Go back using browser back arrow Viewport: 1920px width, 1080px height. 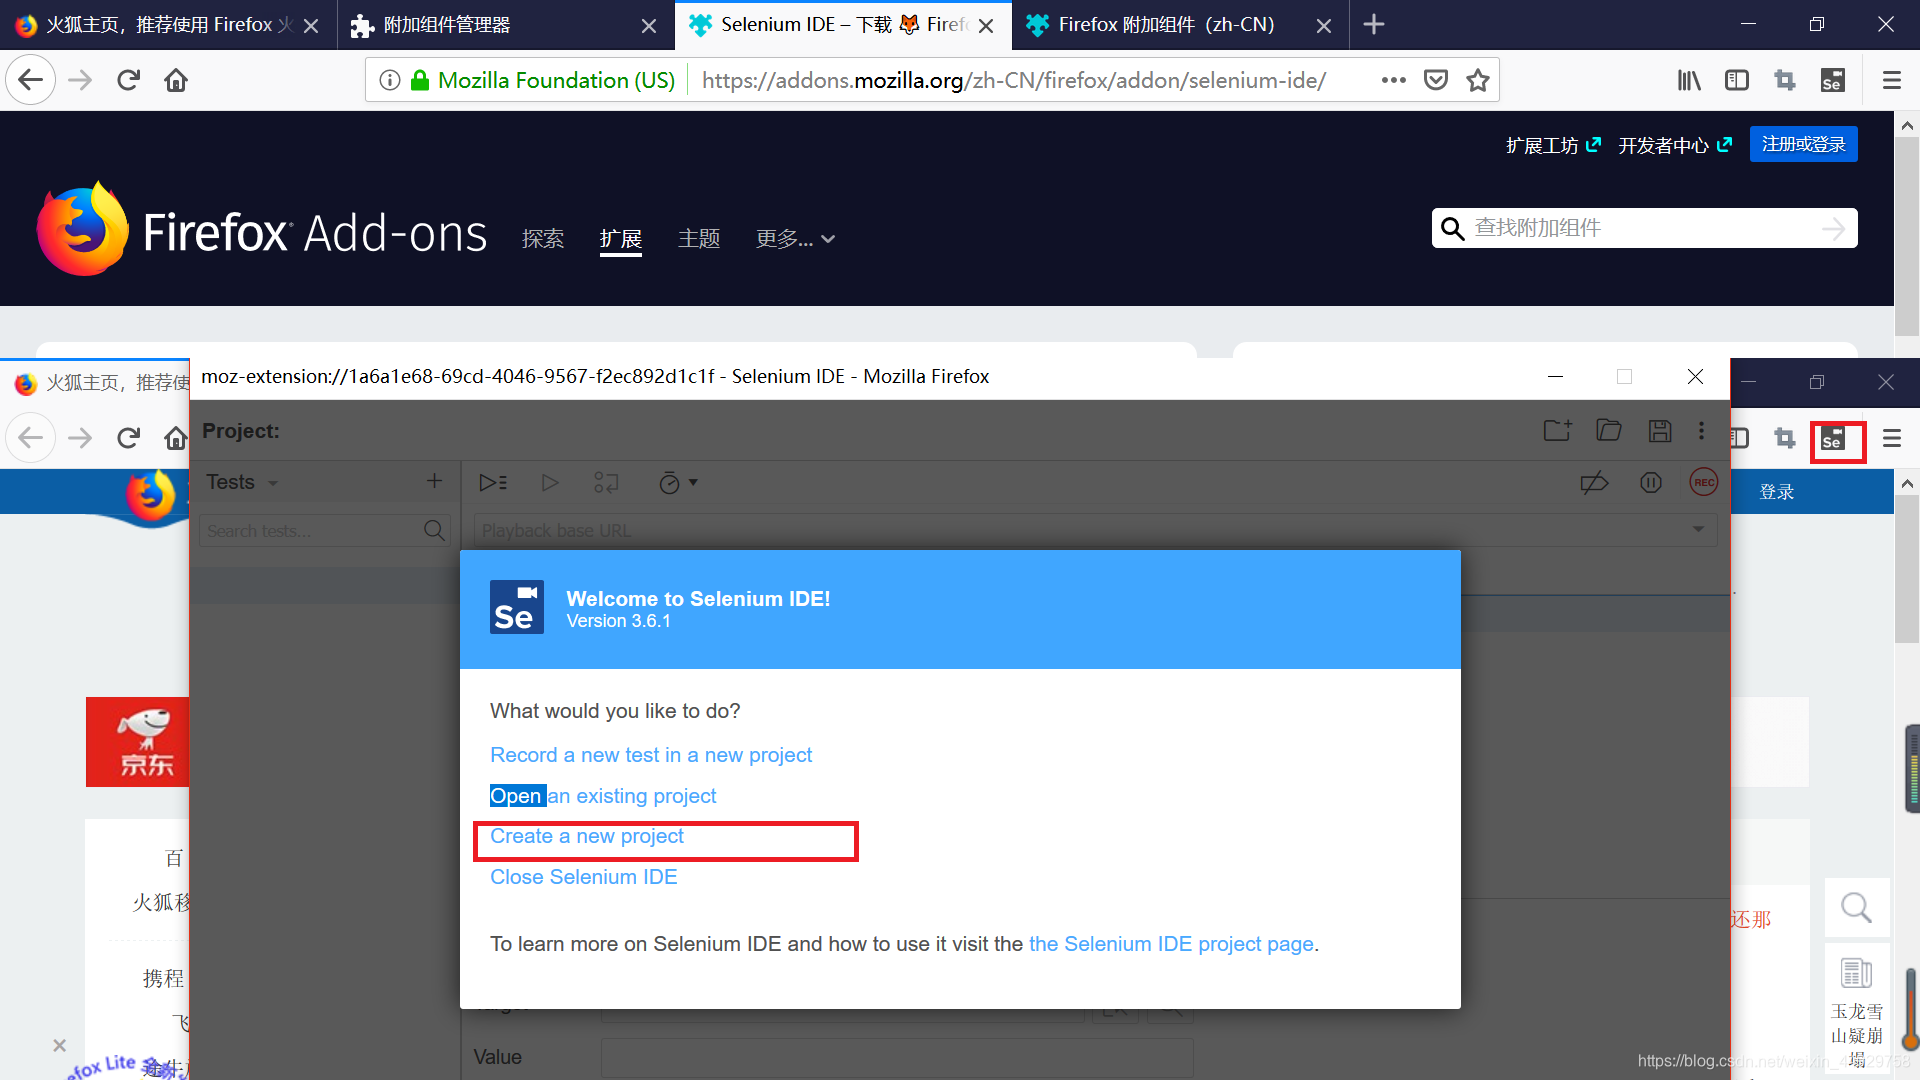tap(30, 80)
